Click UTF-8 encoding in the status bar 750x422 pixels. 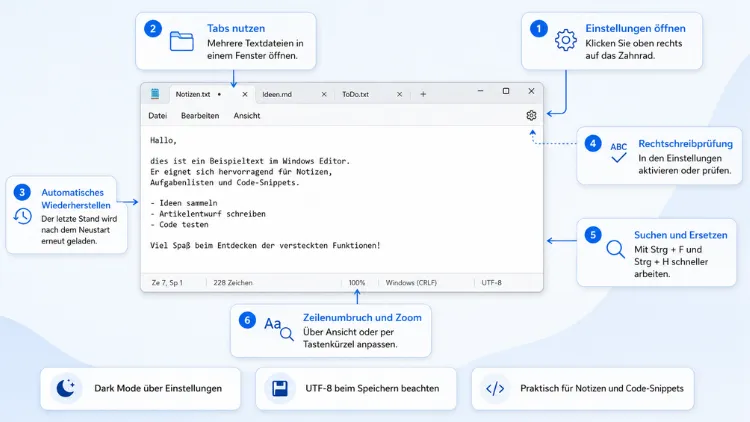pos(491,283)
